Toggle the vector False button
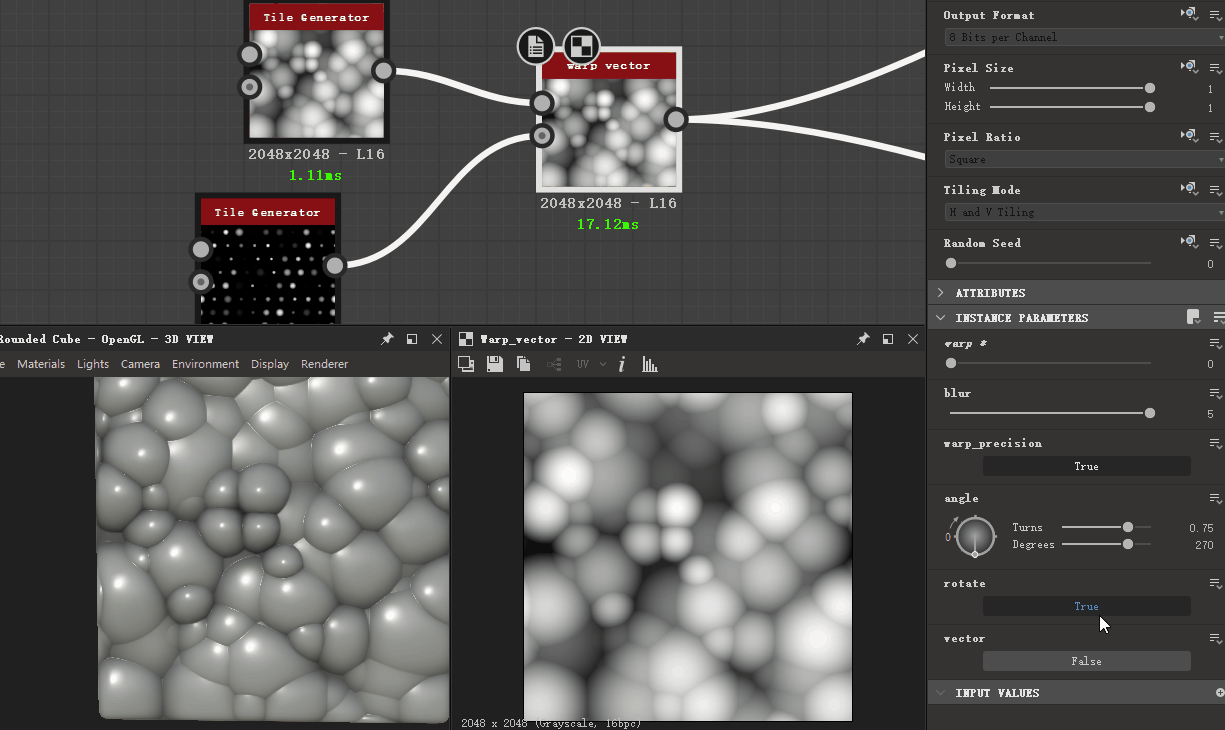 (x=1086, y=661)
